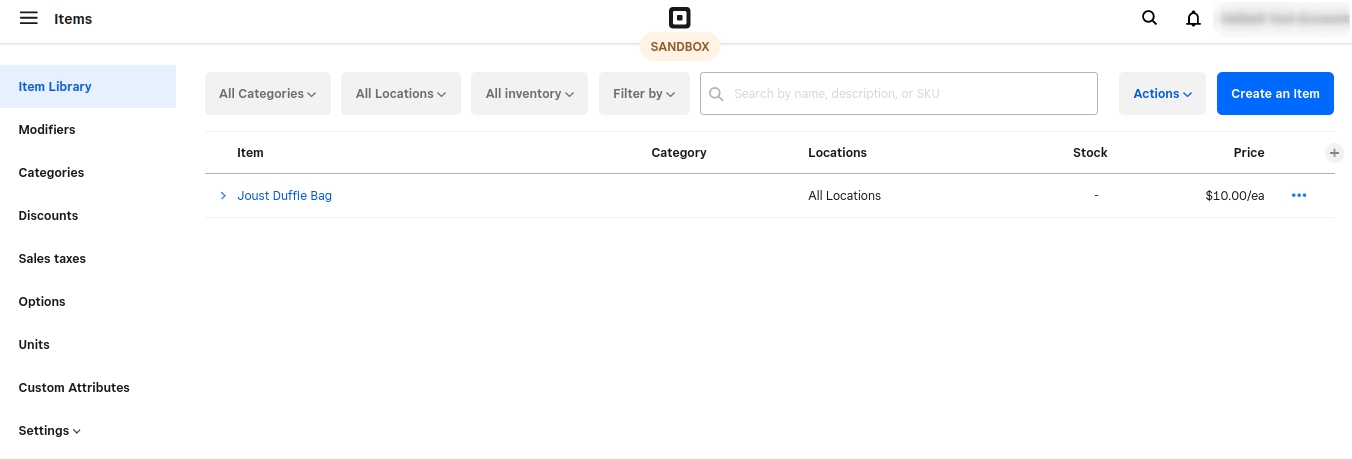Click the Create an Item button
The height and width of the screenshot is (459, 1352).
coord(1275,94)
